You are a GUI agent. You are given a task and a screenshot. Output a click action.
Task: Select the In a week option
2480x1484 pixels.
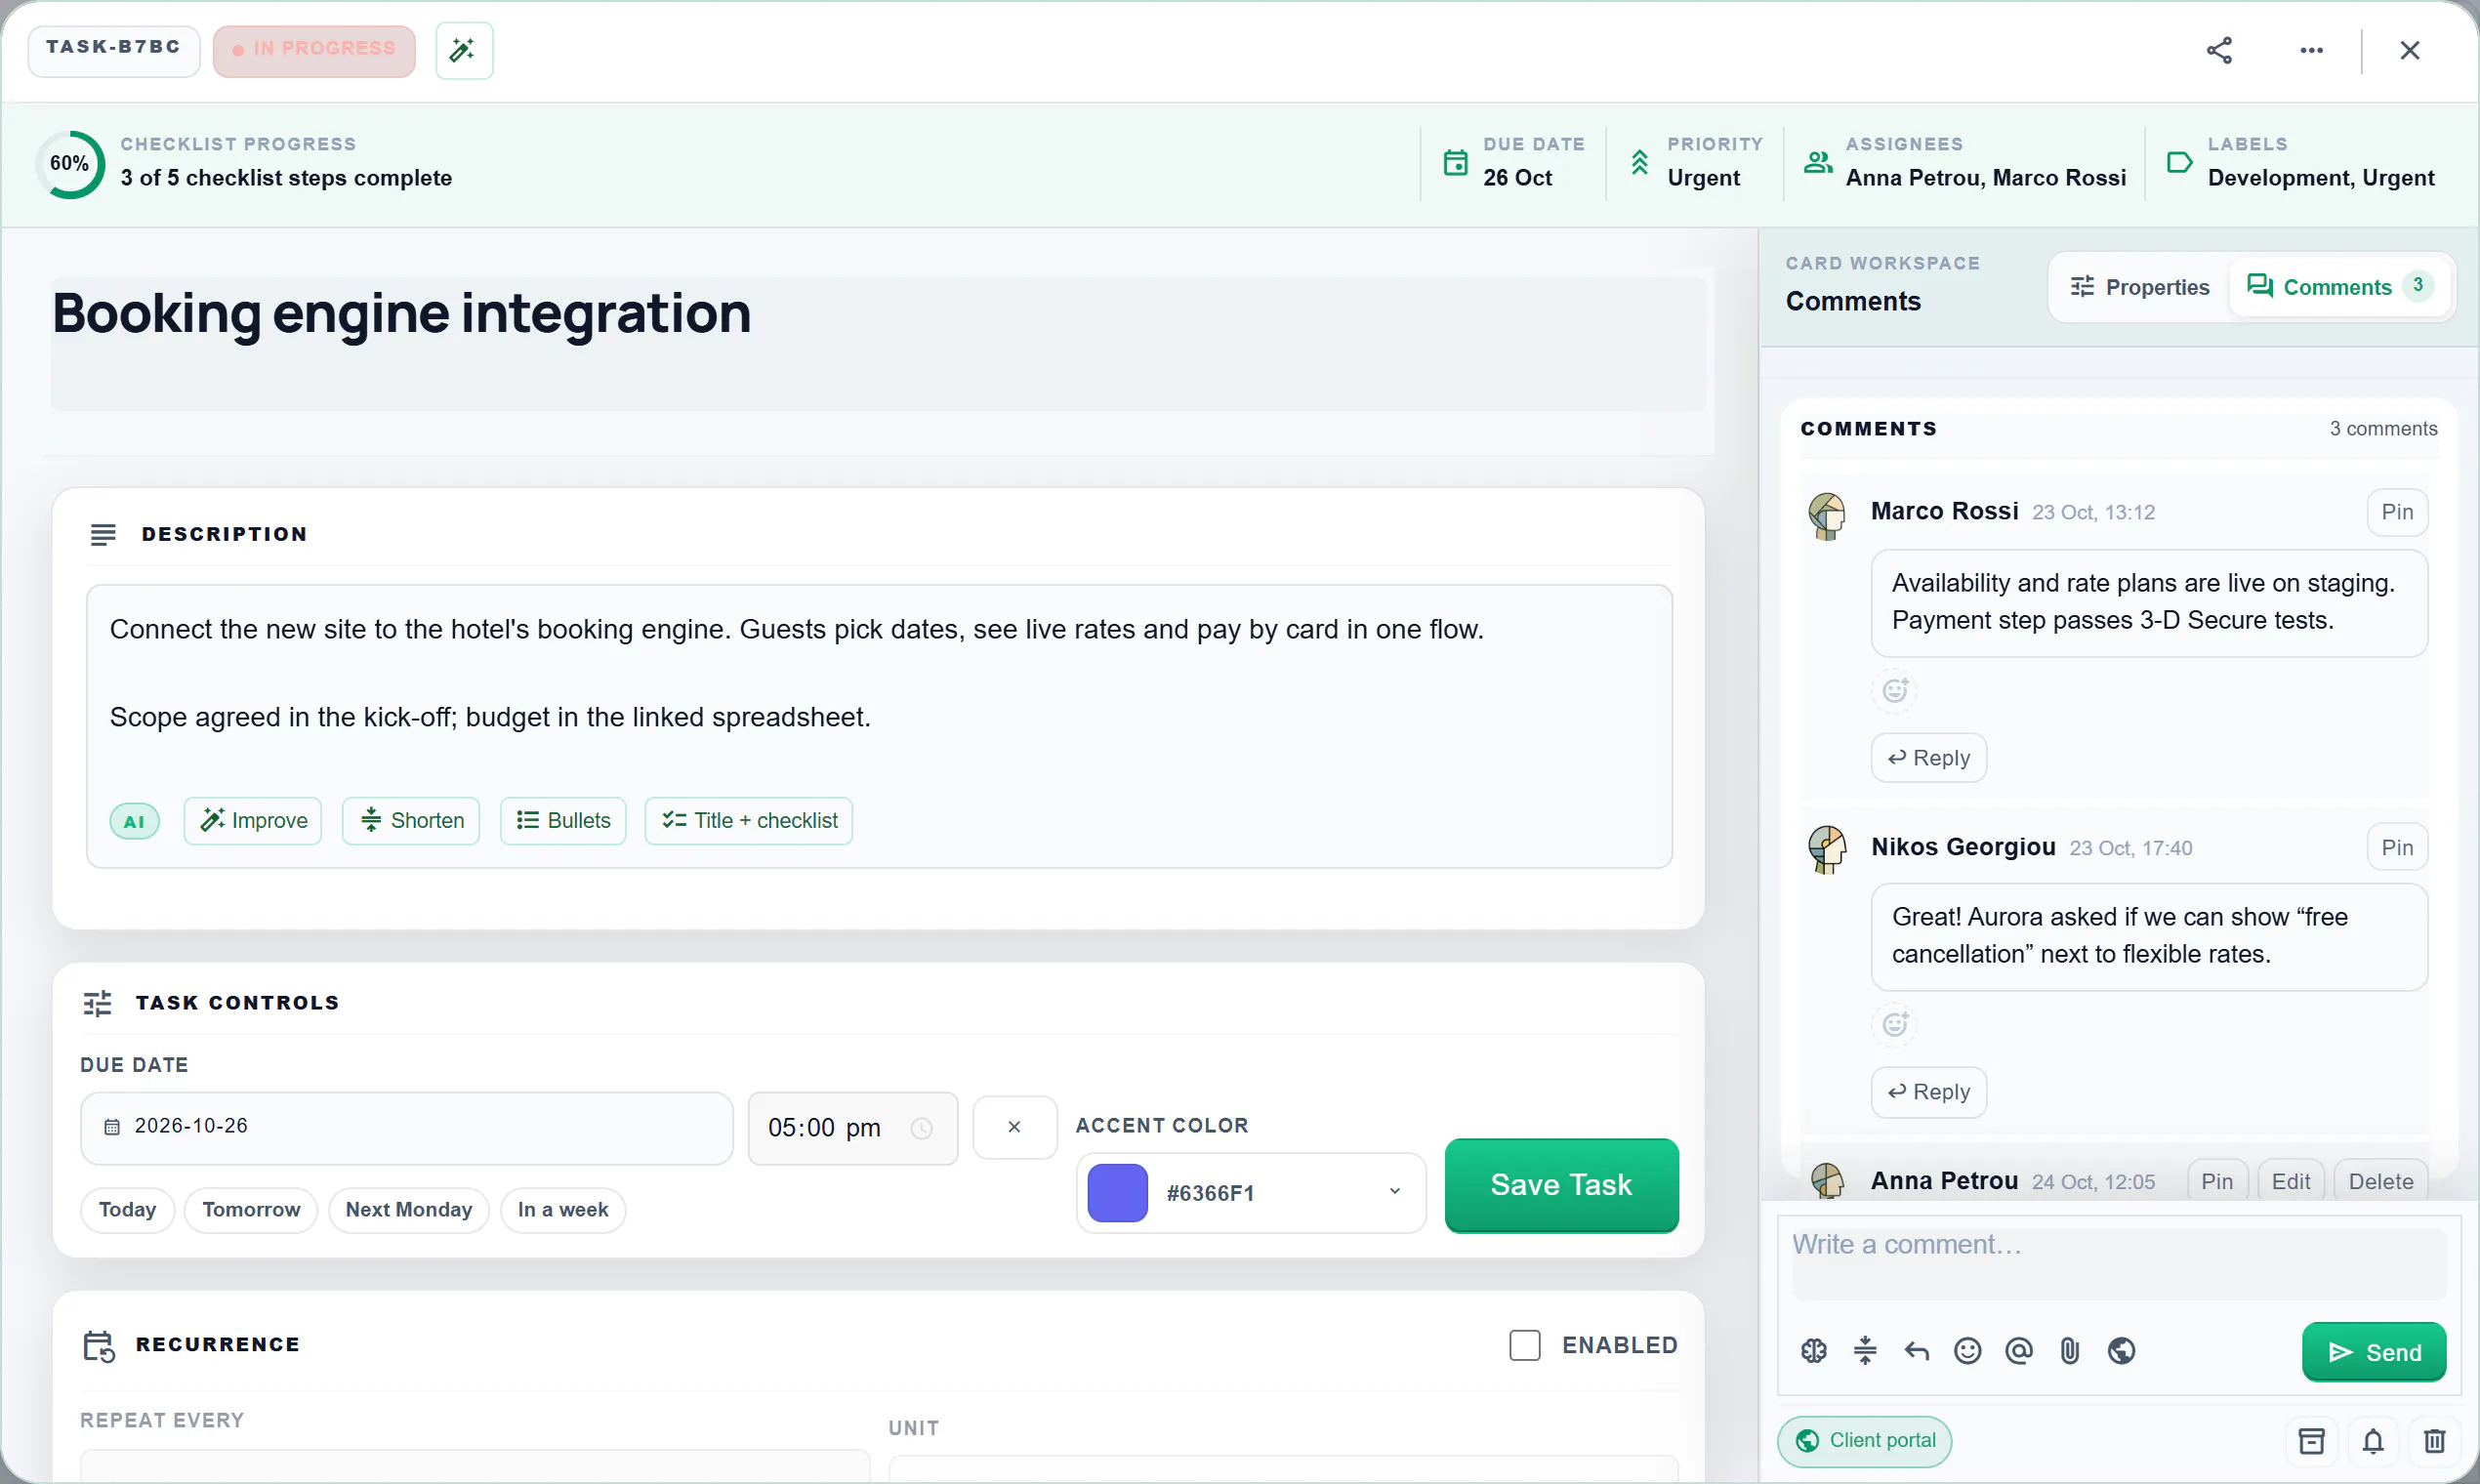point(563,1210)
